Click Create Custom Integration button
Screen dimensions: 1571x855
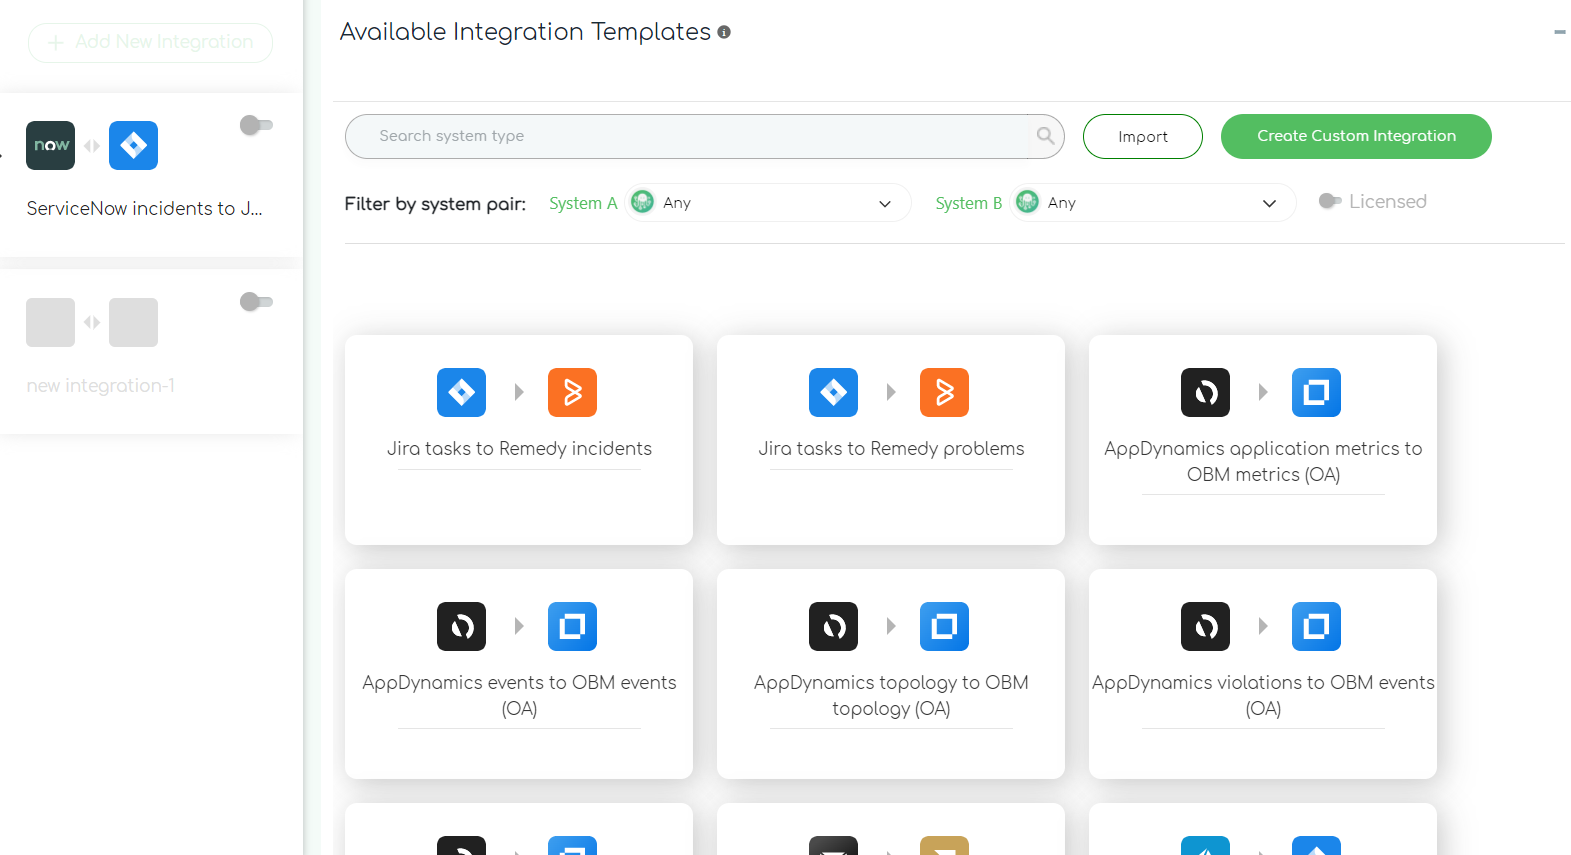(1356, 136)
